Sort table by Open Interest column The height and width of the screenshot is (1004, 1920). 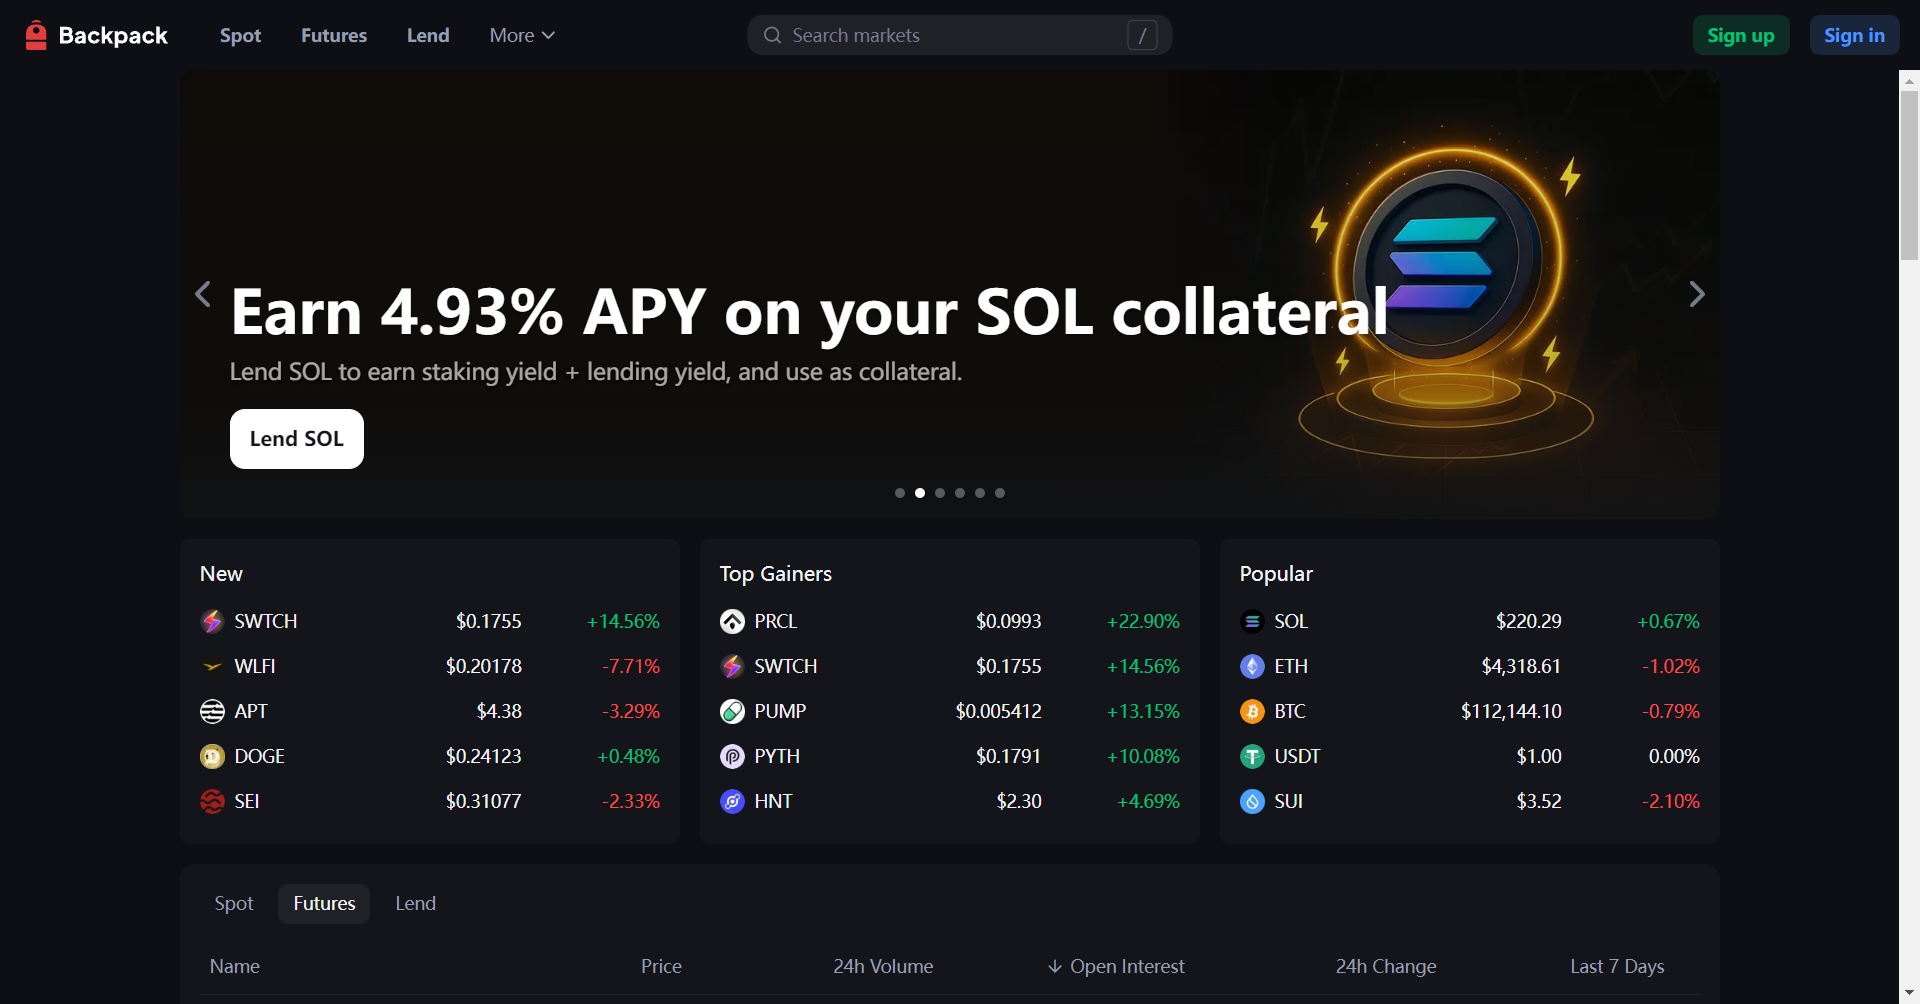coord(1116,966)
